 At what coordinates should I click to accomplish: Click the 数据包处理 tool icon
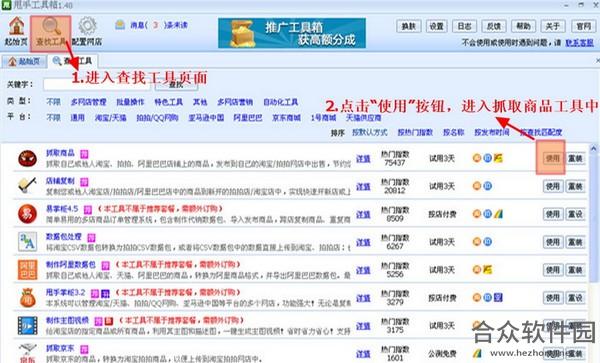click(27, 242)
